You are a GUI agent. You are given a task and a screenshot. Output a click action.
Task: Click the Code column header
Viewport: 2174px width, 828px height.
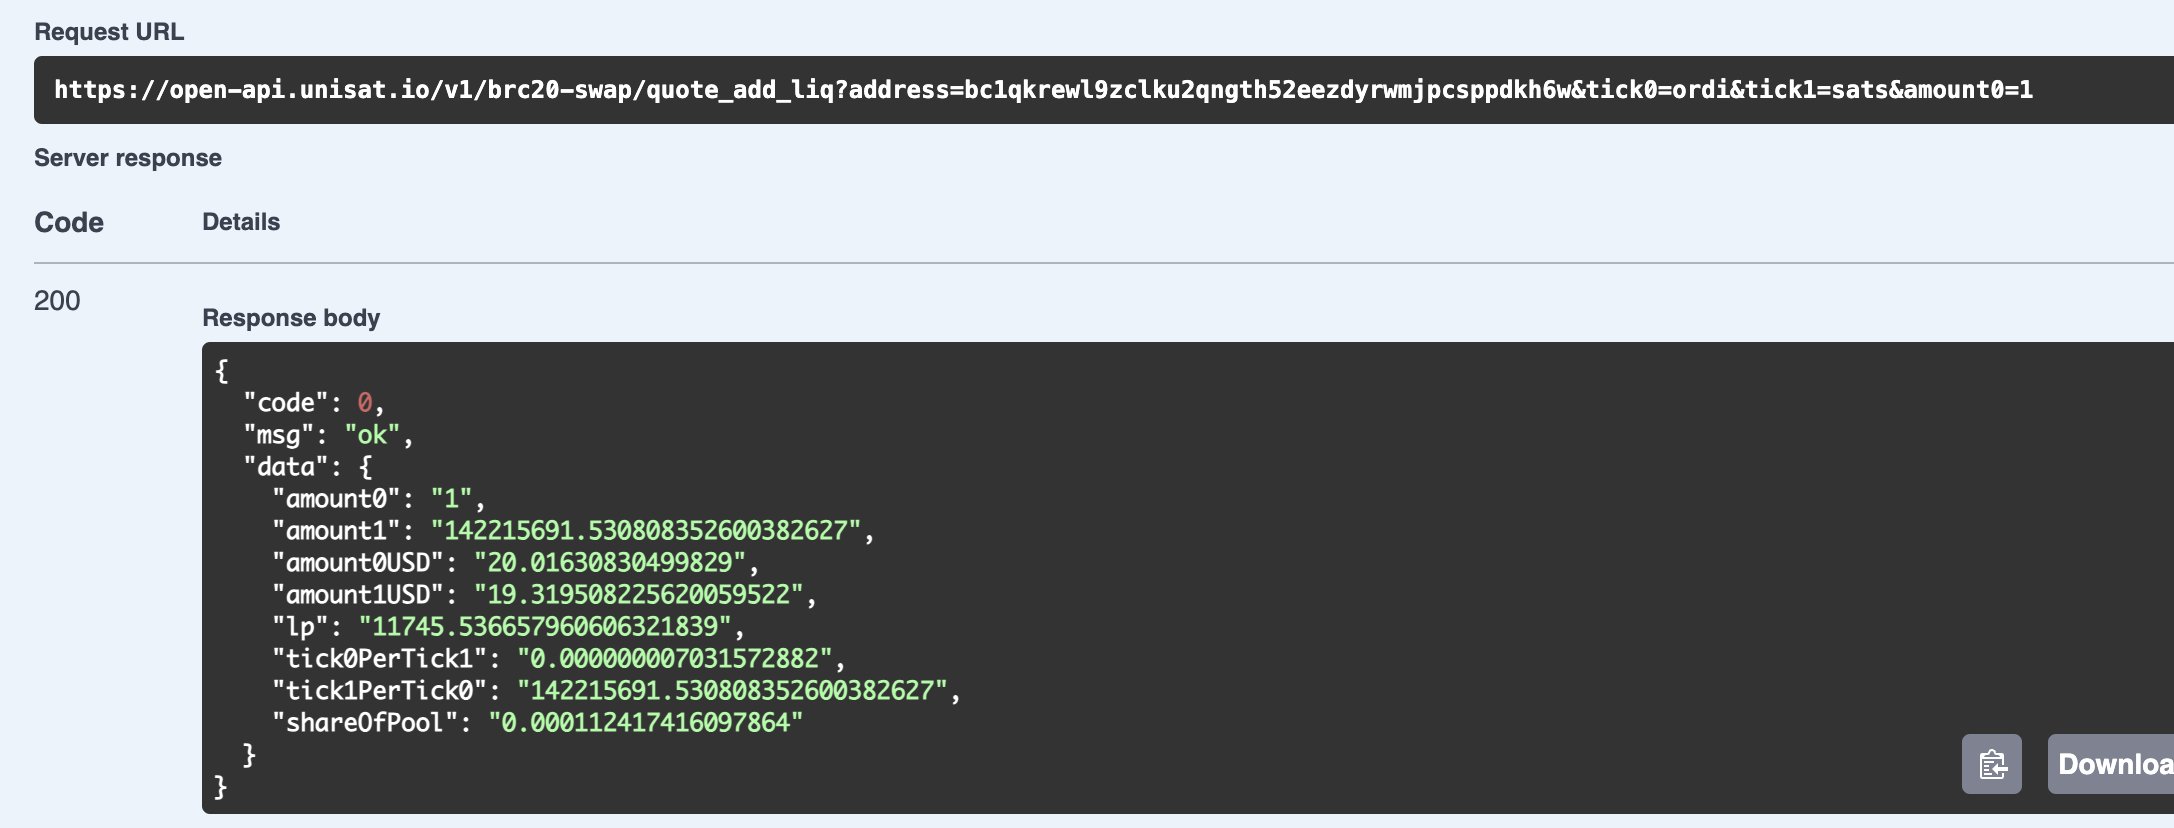coord(69,222)
